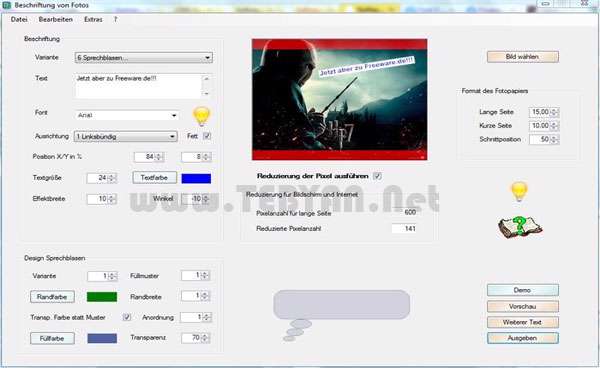
Task: Click the Bild wählen button
Action: (x=523, y=57)
